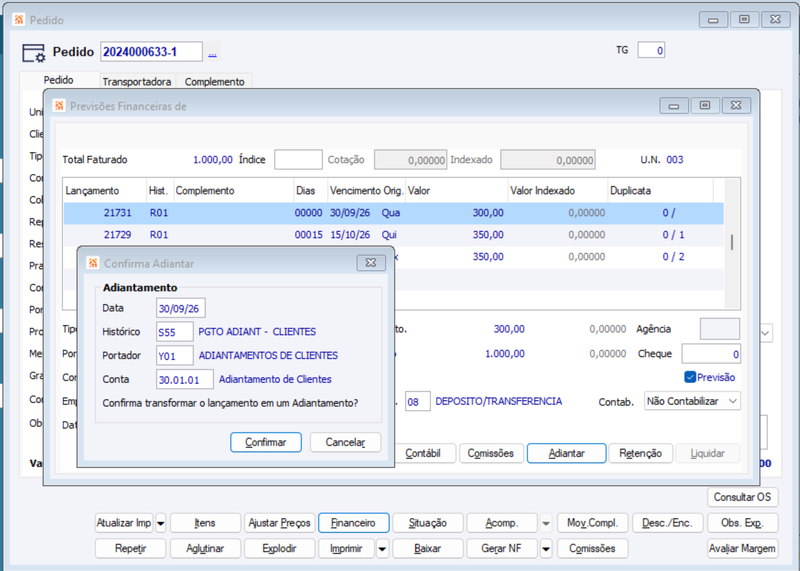The width and height of the screenshot is (800, 571).
Task: Minimize the Previsões Financeiras window
Action: [674, 105]
